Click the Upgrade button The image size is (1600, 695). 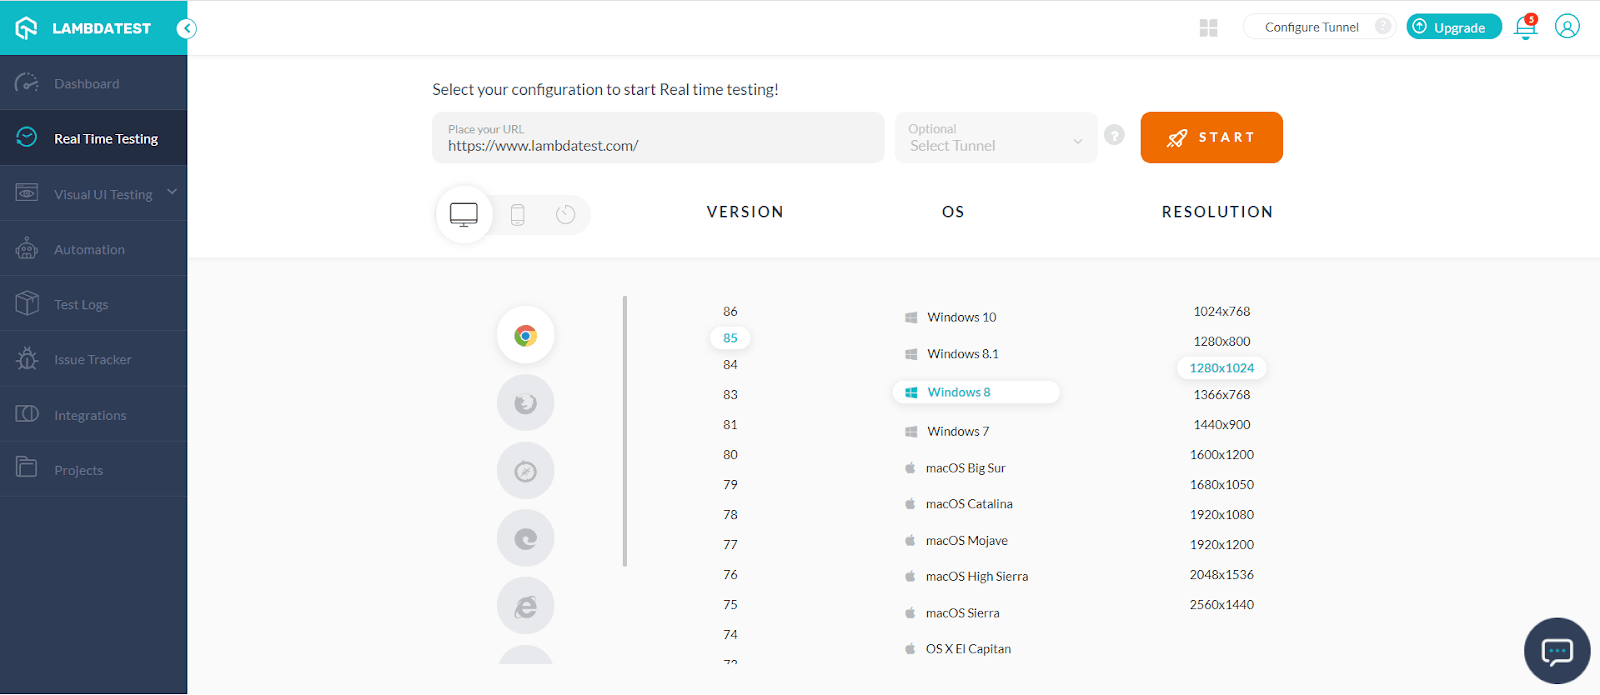1453,27
